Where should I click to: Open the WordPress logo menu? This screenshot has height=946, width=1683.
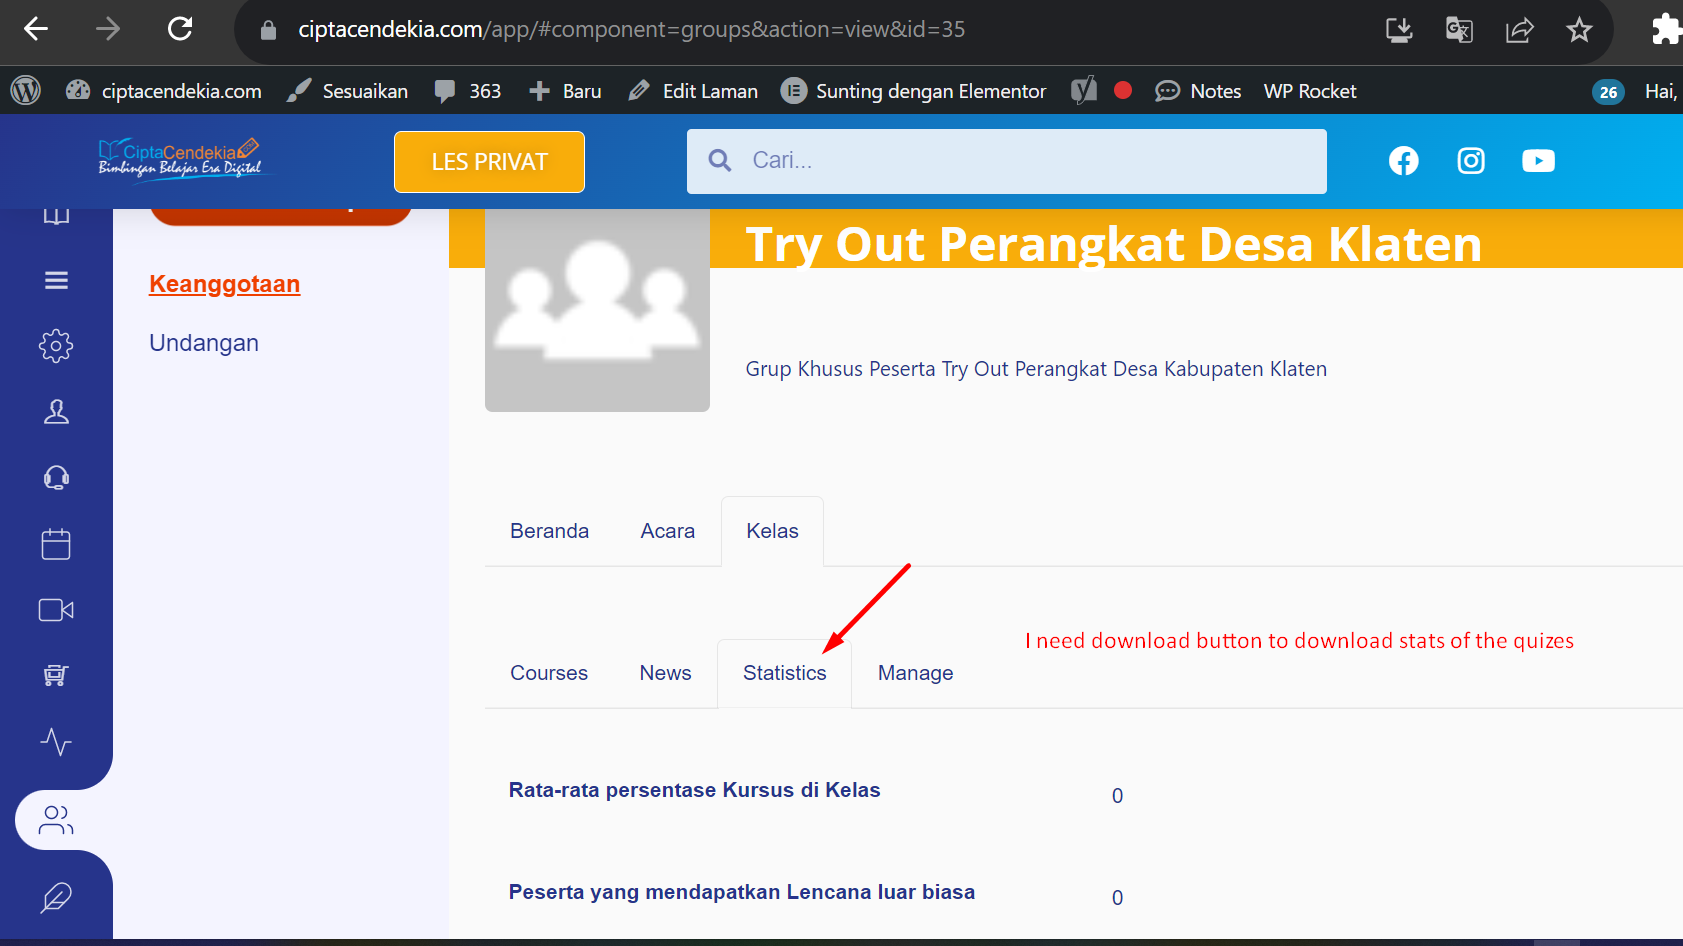[25, 91]
